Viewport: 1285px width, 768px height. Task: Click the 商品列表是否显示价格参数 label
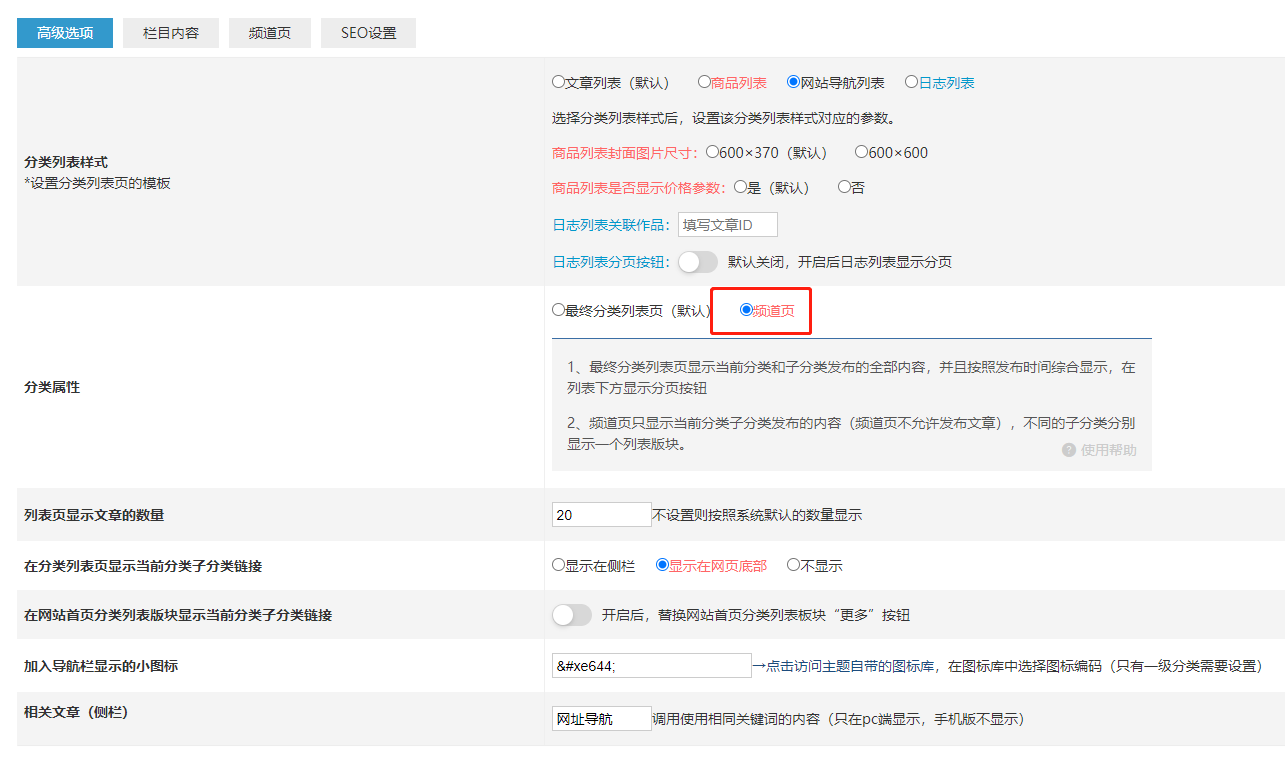[640, 187]
